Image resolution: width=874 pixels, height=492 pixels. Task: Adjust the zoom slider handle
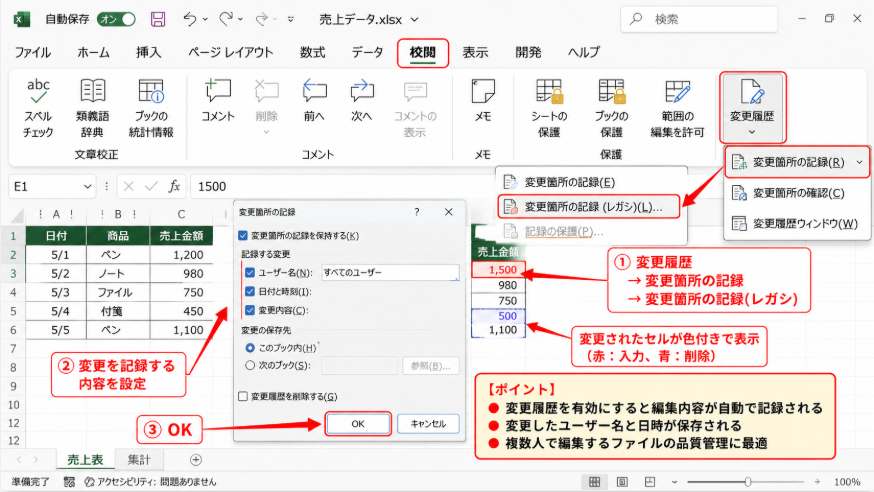[747, 482]
